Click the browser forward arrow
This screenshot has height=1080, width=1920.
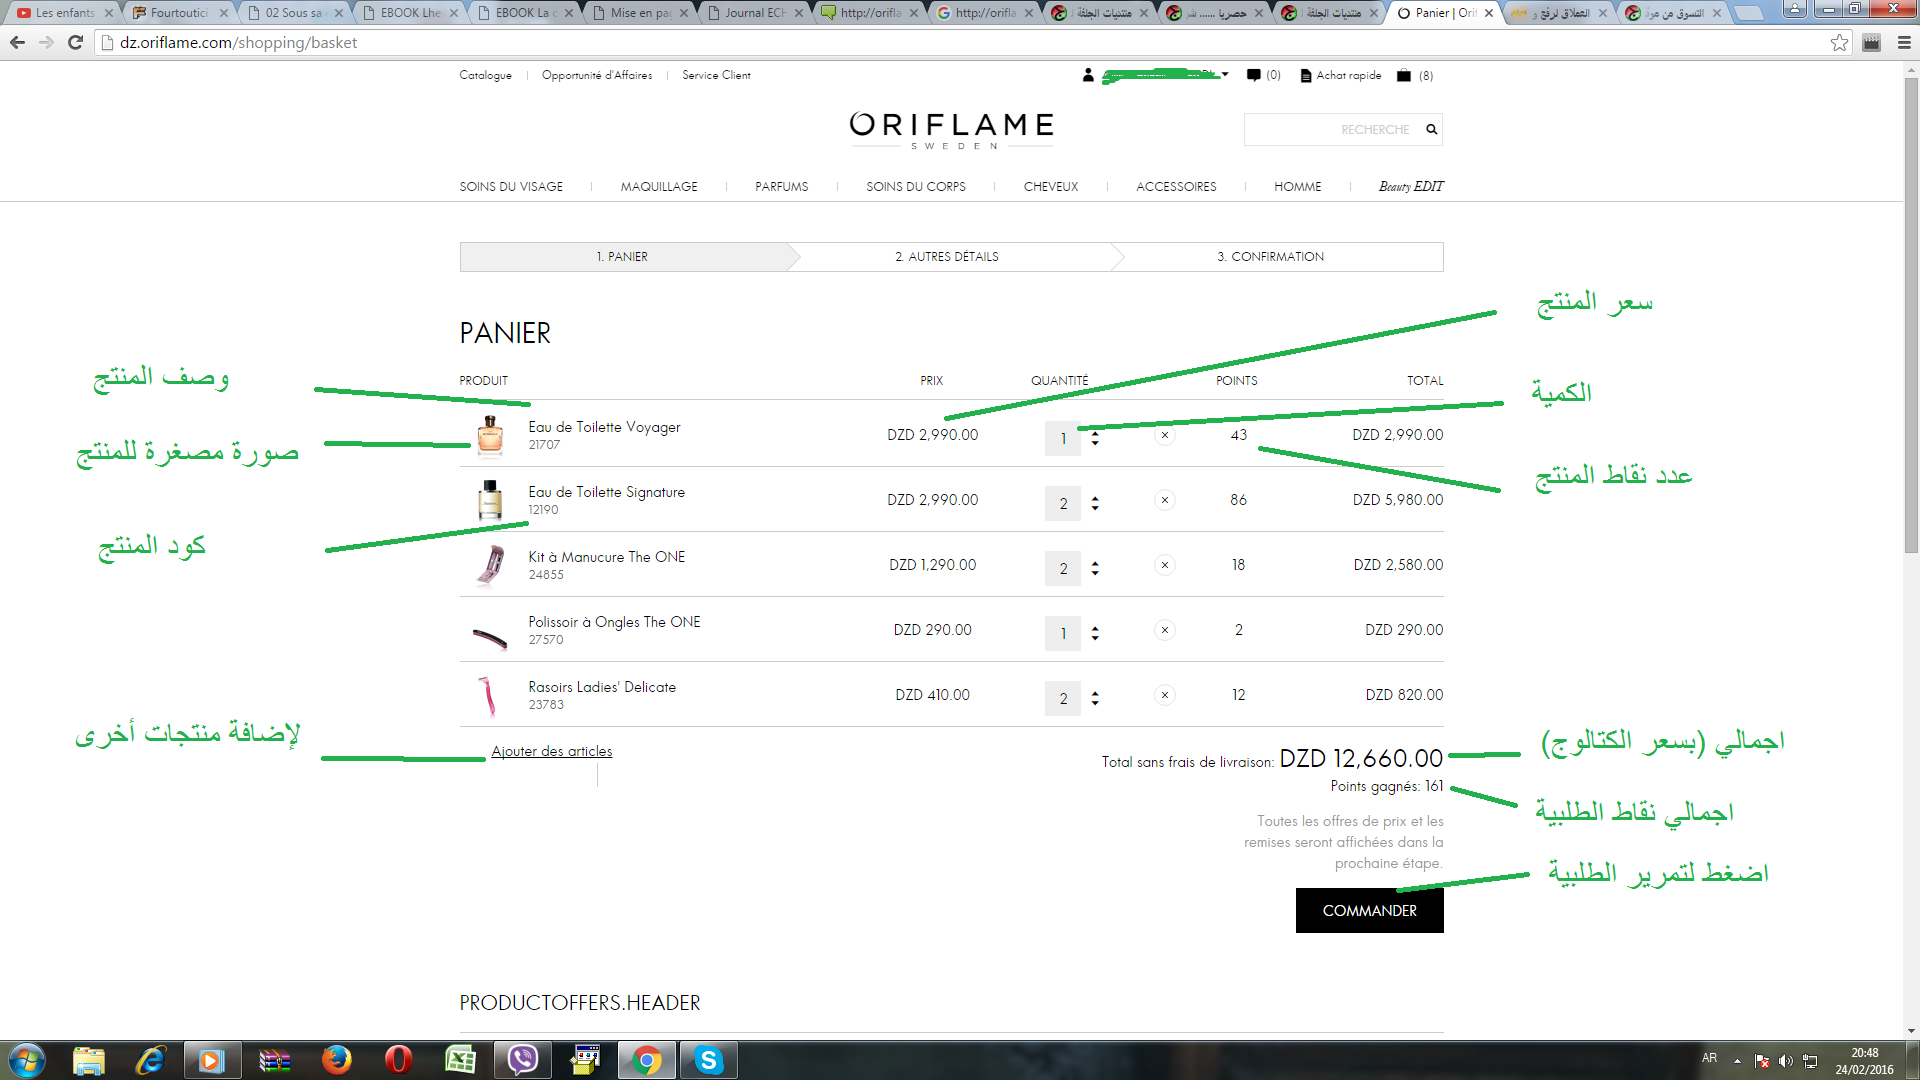coord(46,42)
